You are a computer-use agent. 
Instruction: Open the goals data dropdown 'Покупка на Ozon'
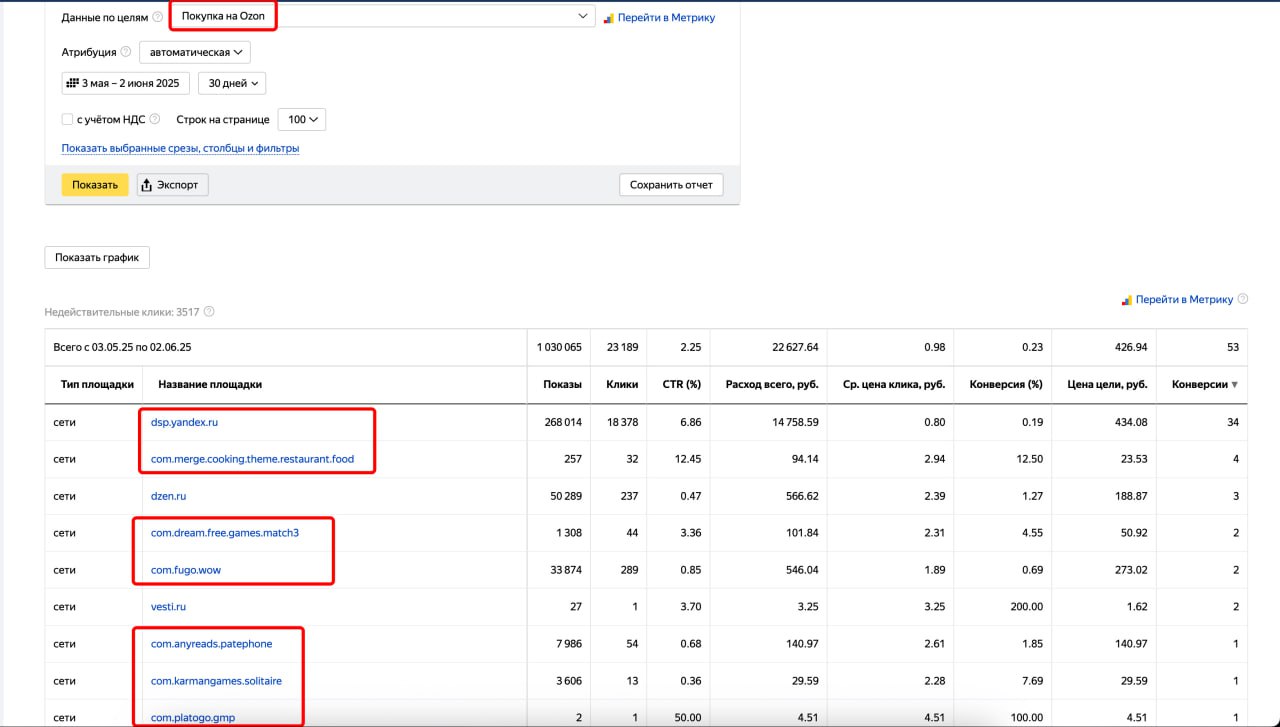click(x=383, y=17)
